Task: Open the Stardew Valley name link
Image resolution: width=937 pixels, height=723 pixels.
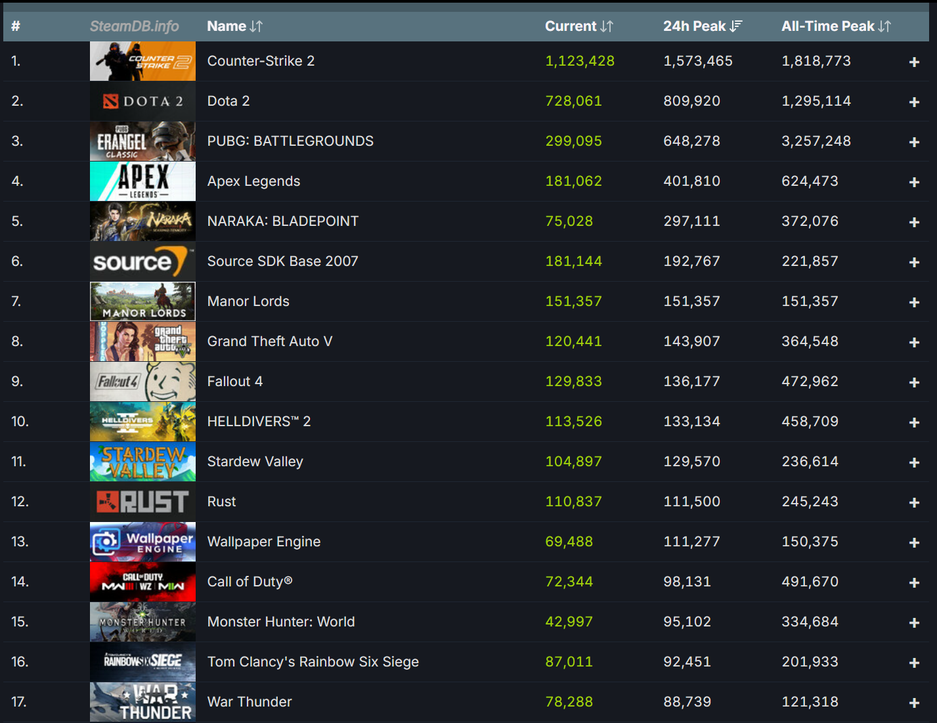Action: click(255, 461)
